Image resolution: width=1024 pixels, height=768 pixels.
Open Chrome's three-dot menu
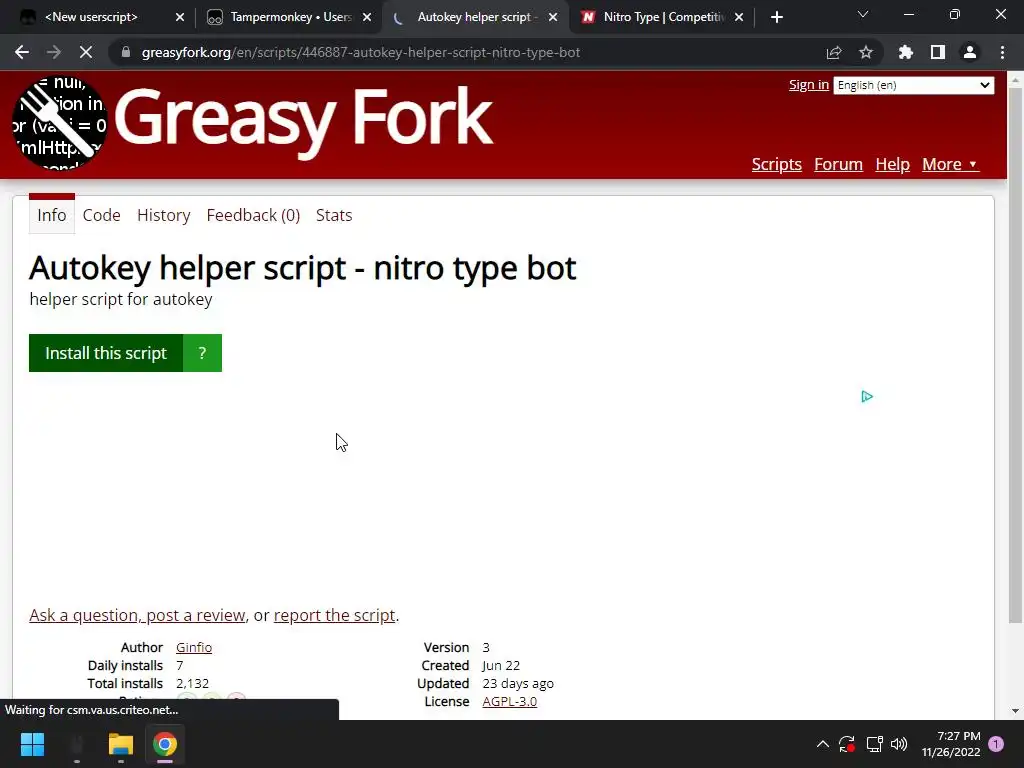click(1002, 52)
